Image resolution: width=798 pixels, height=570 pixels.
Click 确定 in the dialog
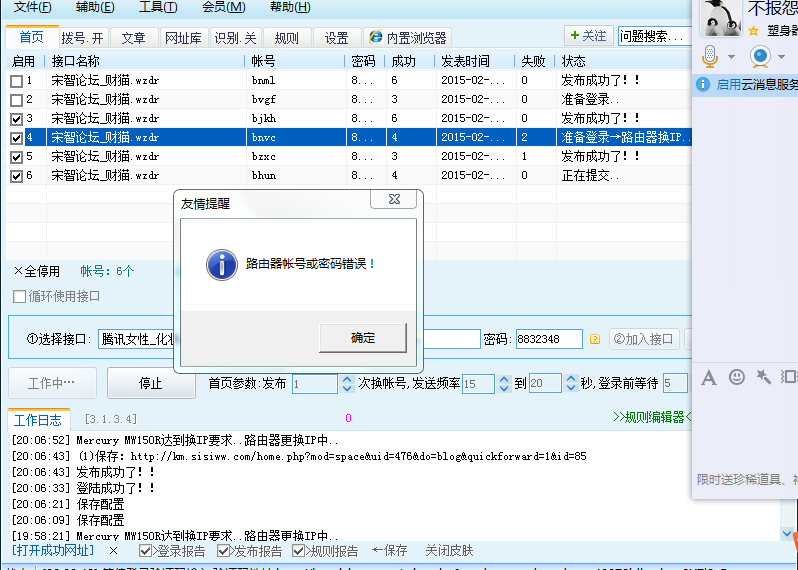click(x=363, y=337)
